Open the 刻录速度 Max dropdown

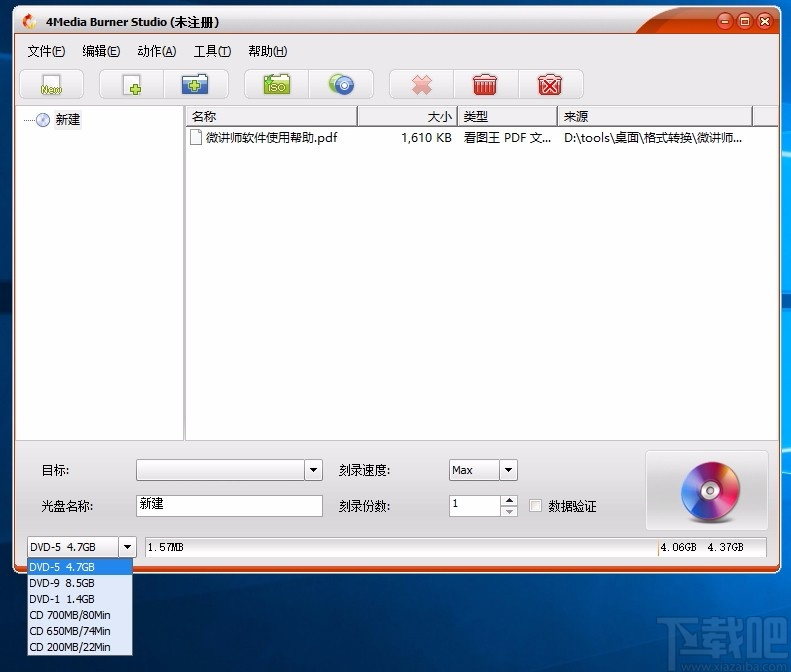coord(508,470)
